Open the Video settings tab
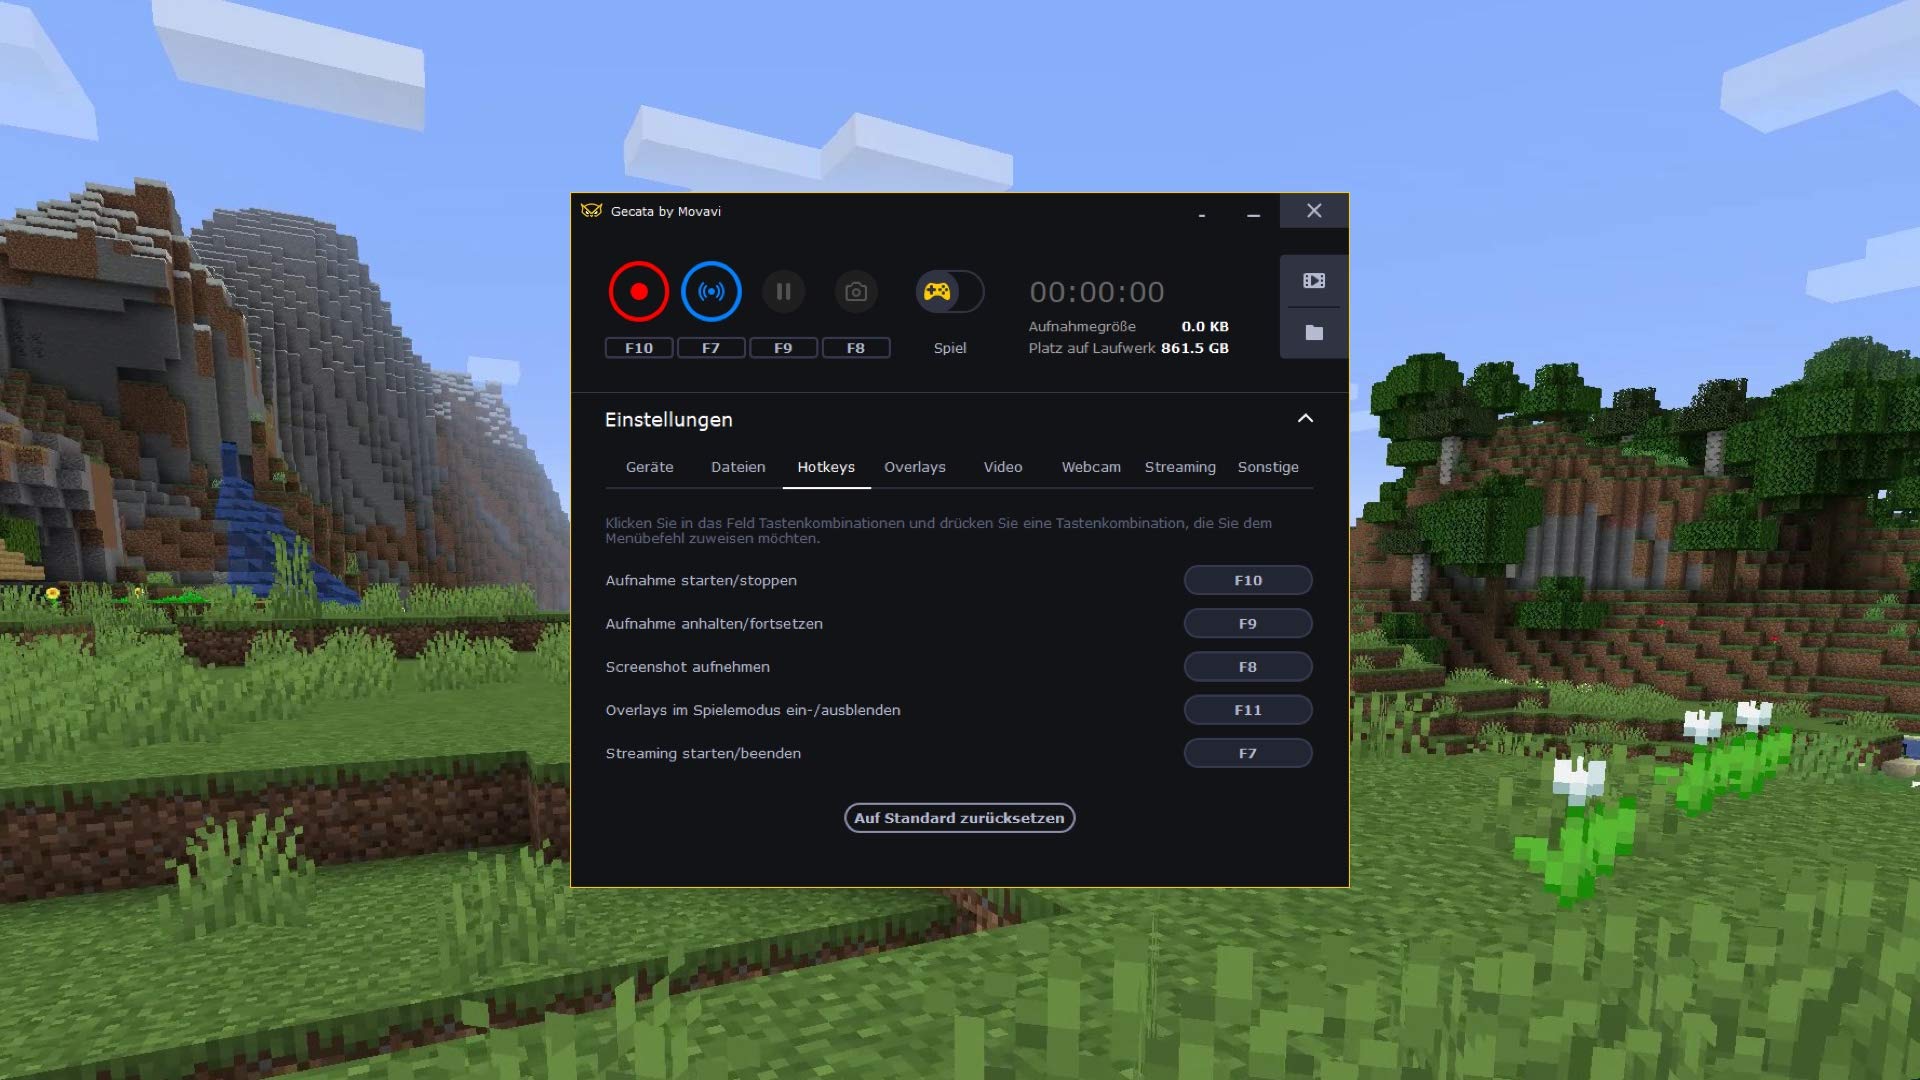The width and height of the screenshot is (1920, 1080). click(x=1003, y=467)
